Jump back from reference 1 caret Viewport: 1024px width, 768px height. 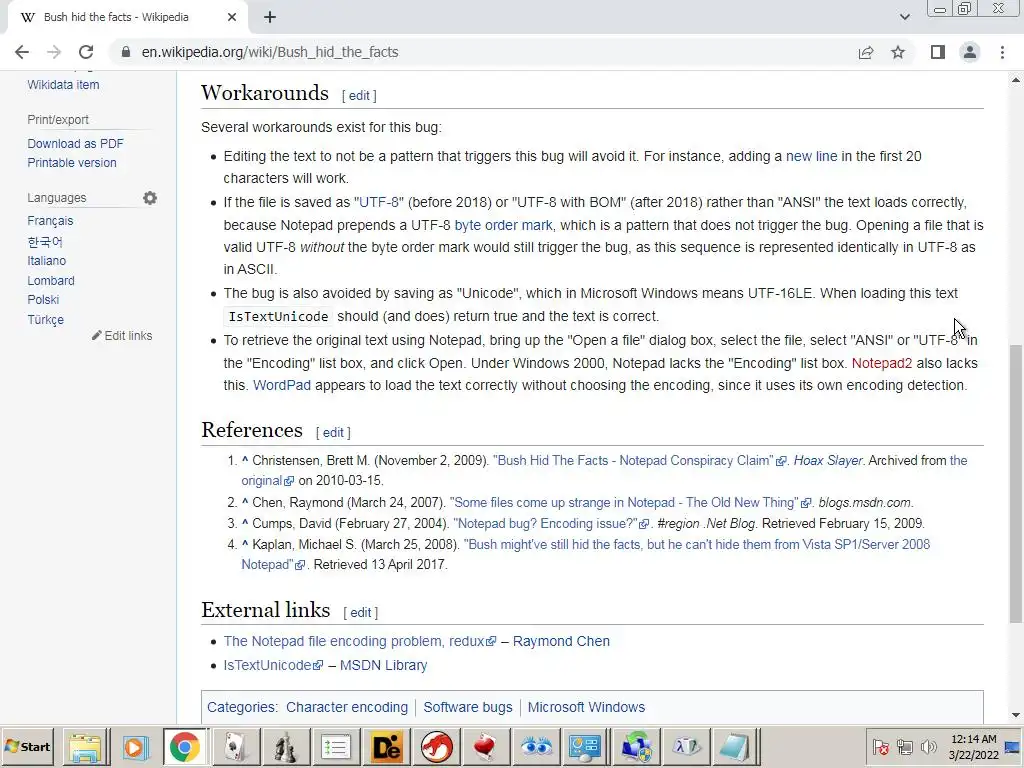click(x=245, y=460)
